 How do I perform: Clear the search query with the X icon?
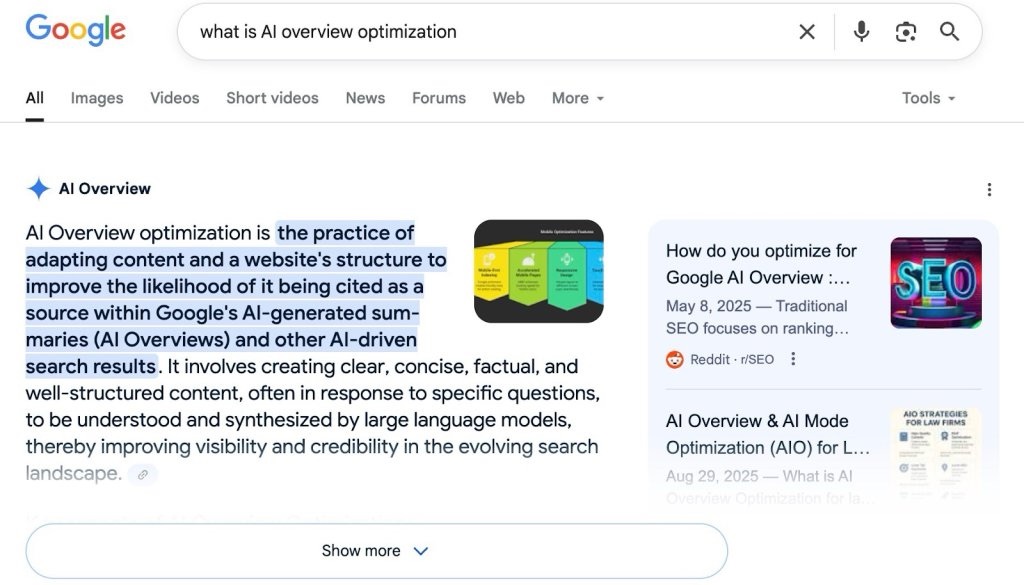pyautogui.click(x=807, y=31)
